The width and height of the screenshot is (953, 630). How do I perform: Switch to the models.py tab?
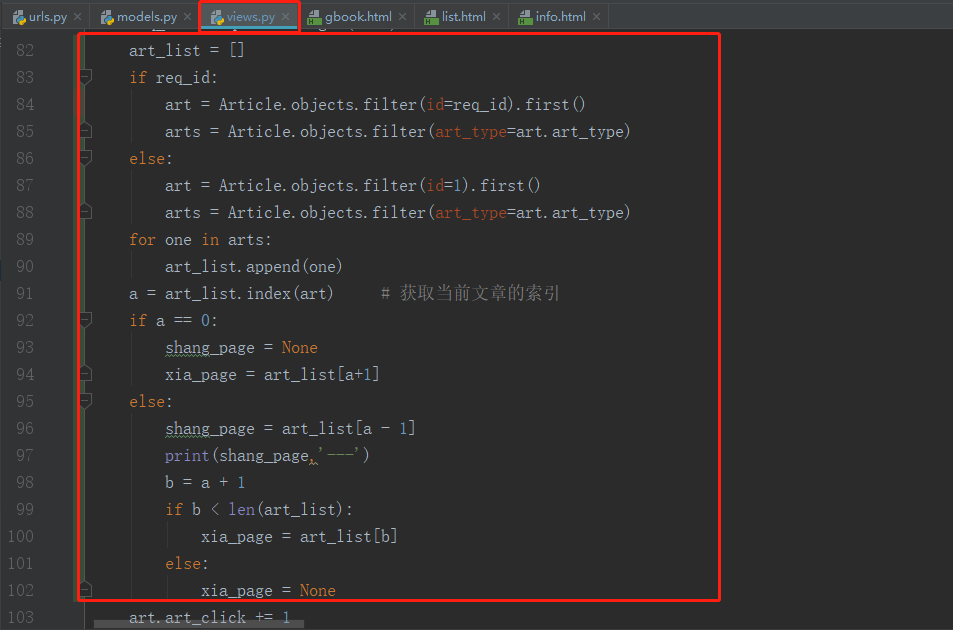tap(146, 17)
